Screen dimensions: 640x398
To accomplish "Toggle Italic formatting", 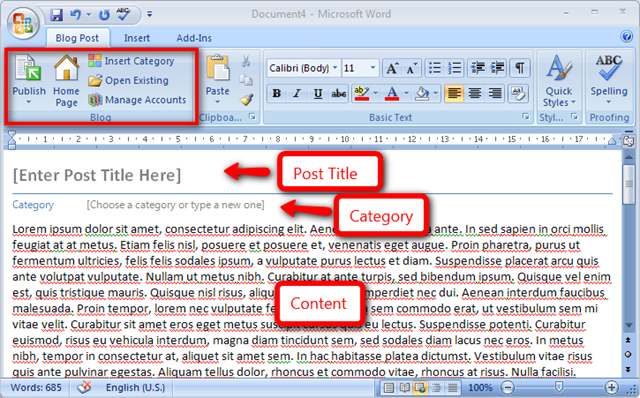I will pos(297,93).
